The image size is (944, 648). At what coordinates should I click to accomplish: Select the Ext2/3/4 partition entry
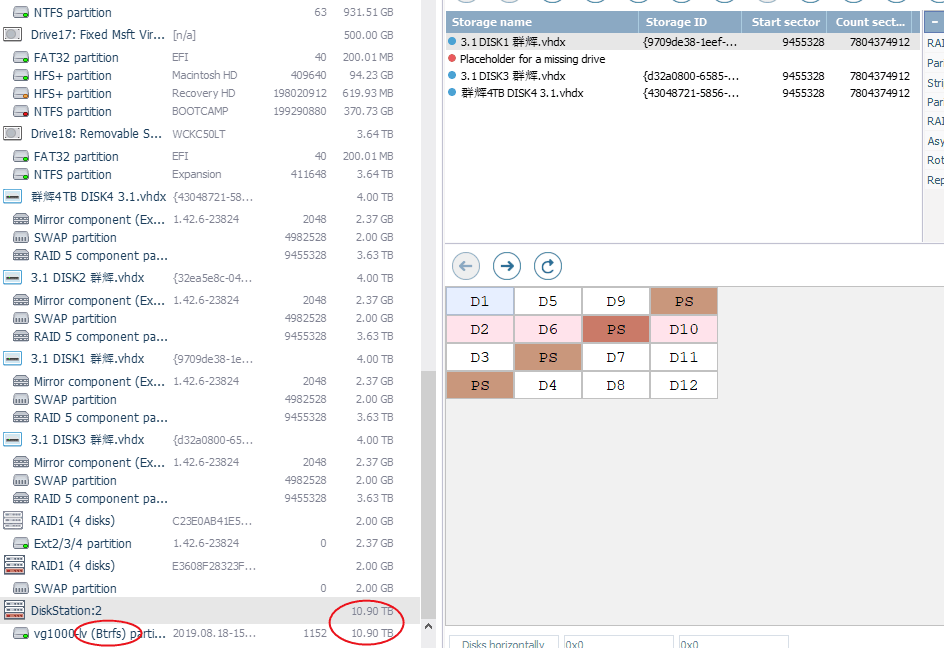tap(82, 544)
